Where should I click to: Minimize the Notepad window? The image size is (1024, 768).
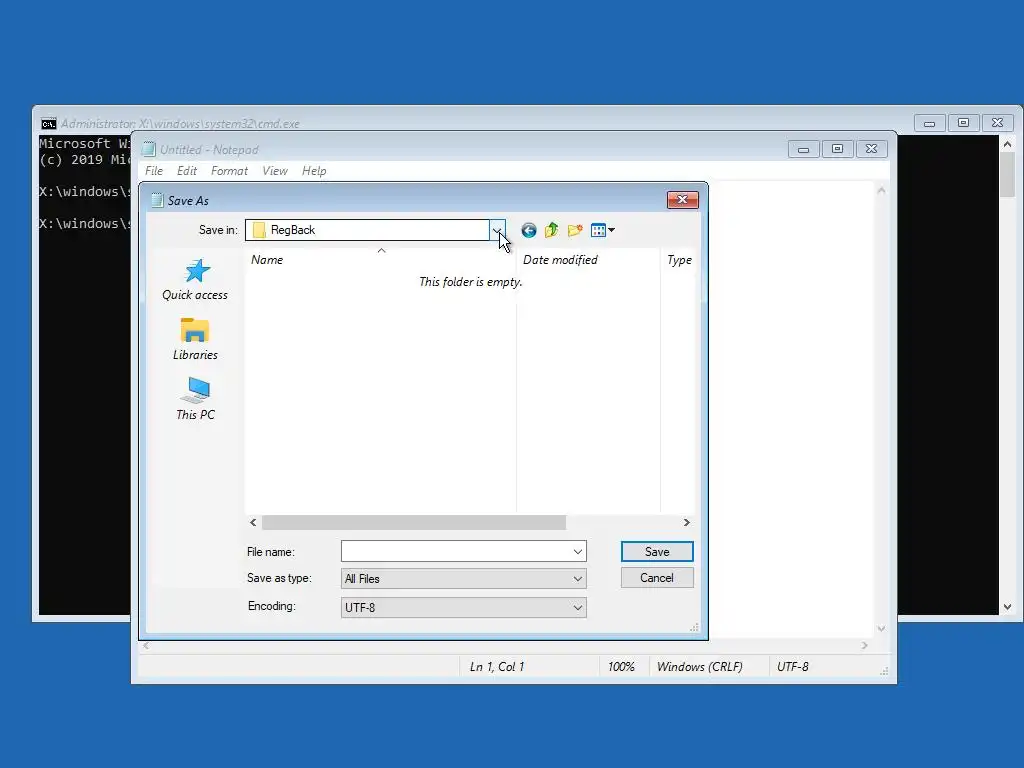804,150
